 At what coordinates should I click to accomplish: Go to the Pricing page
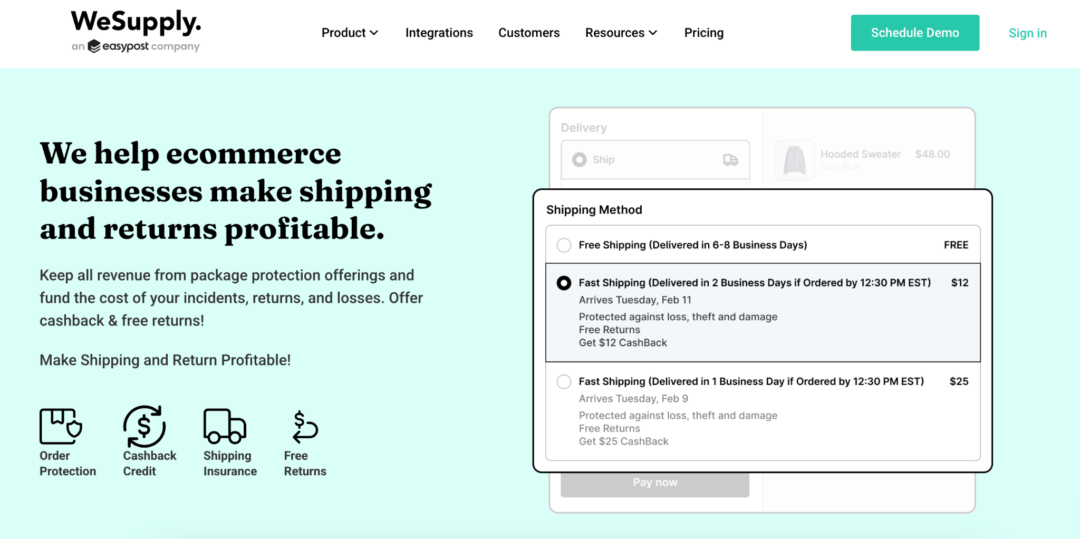click(704, 32)
